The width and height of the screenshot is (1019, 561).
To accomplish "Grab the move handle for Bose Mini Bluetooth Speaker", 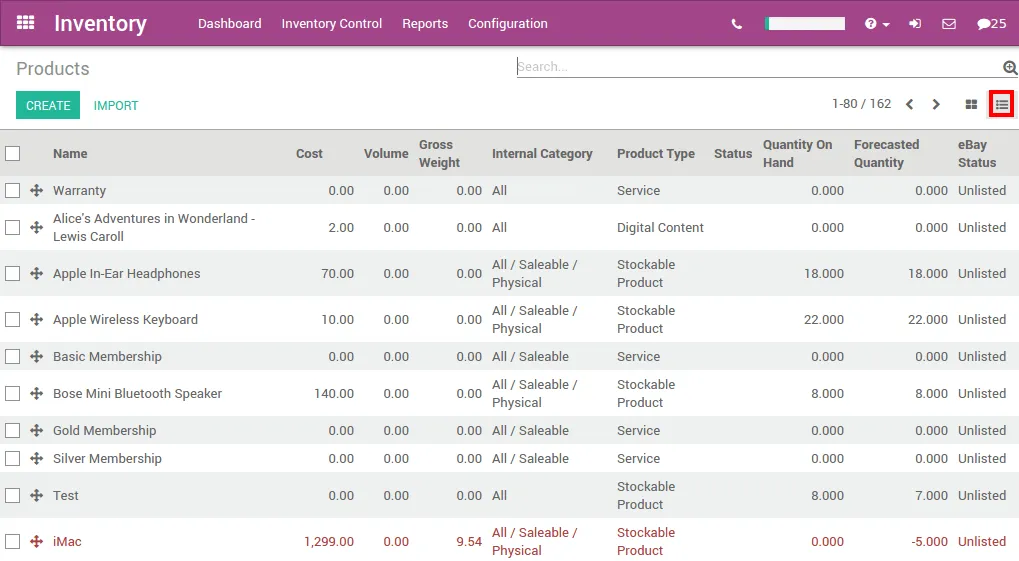I will point(36,394).
